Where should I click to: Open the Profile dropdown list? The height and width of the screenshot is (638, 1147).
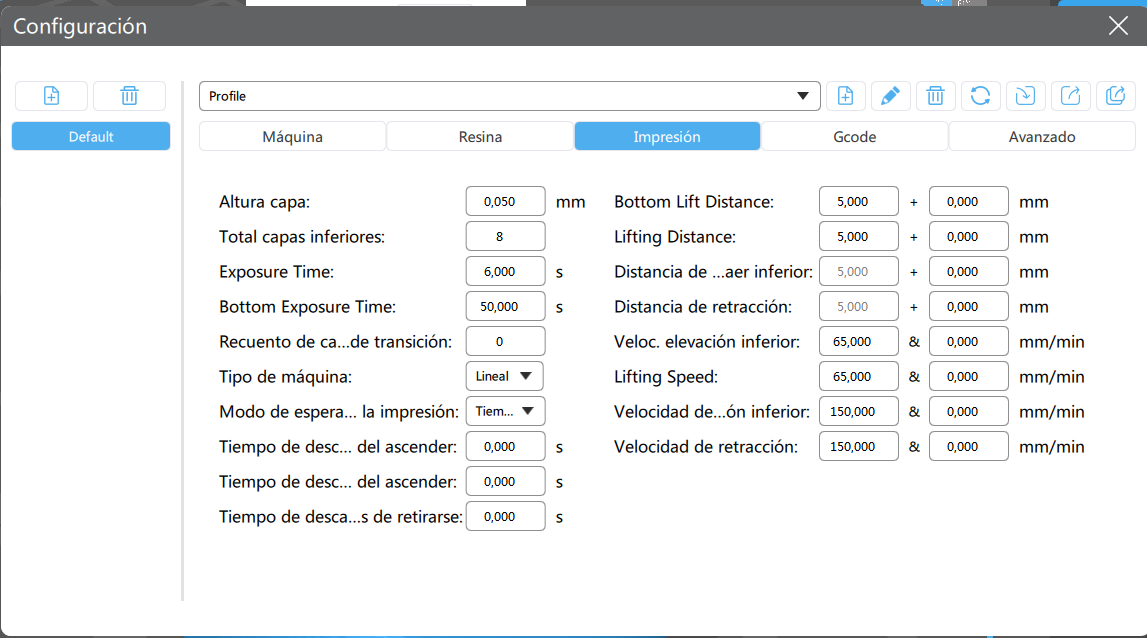(510, 96)
